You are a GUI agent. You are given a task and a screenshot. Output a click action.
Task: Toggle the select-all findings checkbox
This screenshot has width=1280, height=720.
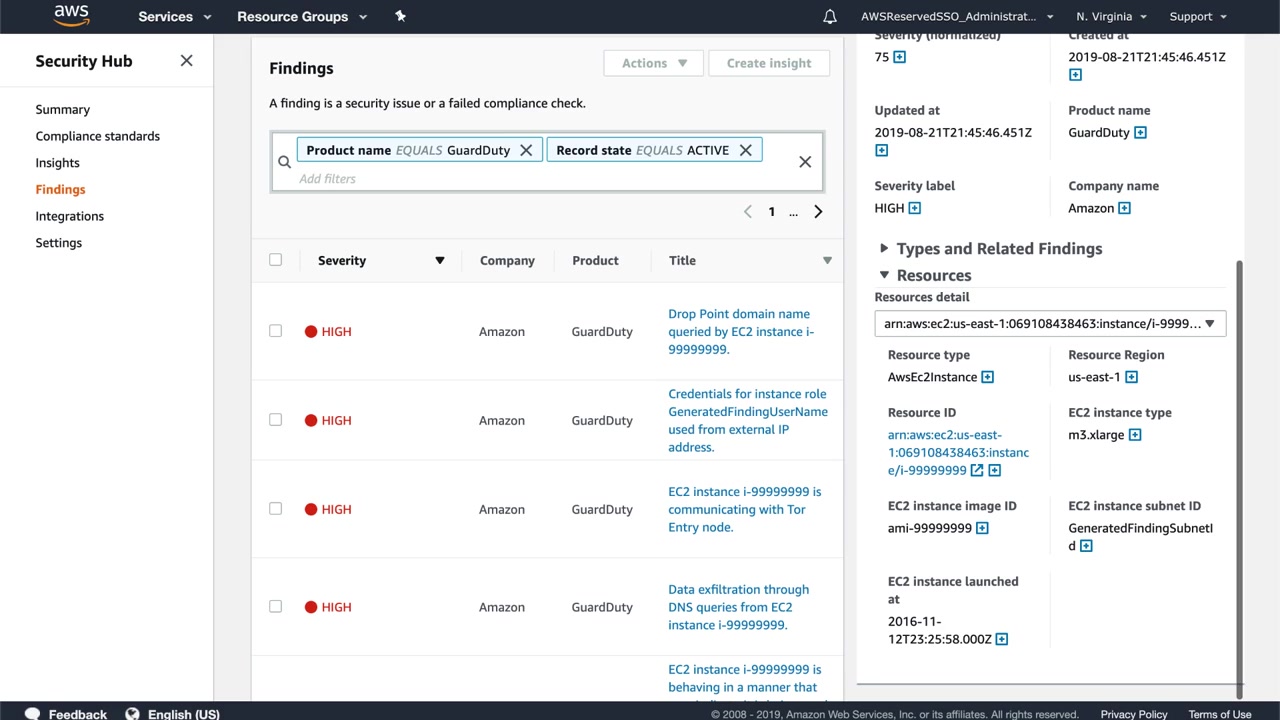coord(276,260)
